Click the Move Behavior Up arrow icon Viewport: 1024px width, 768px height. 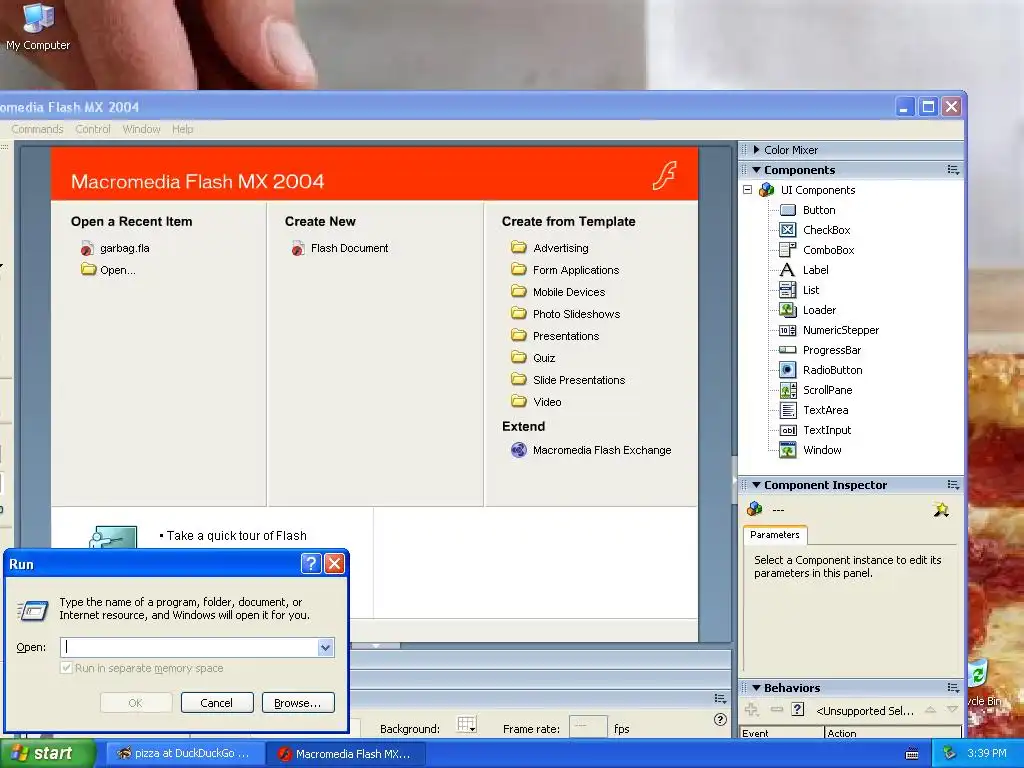931,710
